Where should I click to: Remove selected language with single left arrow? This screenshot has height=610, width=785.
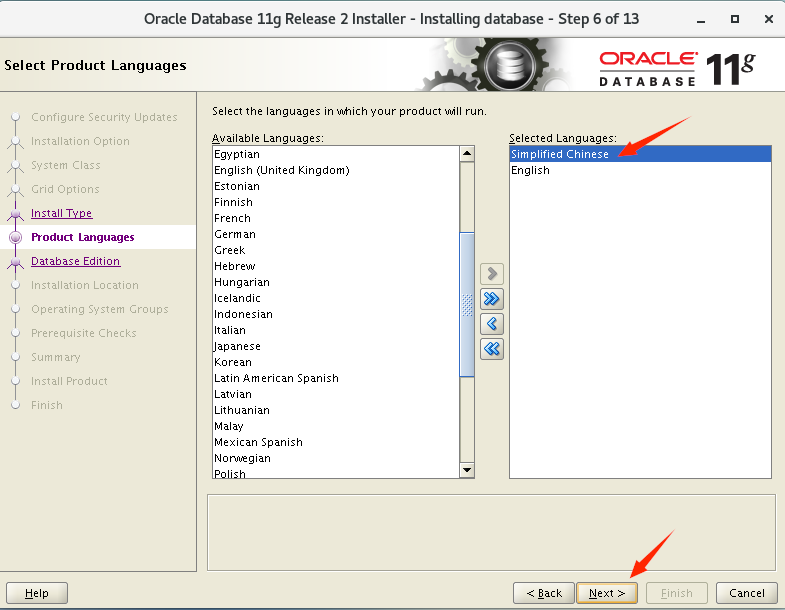[x=492, y=324]
